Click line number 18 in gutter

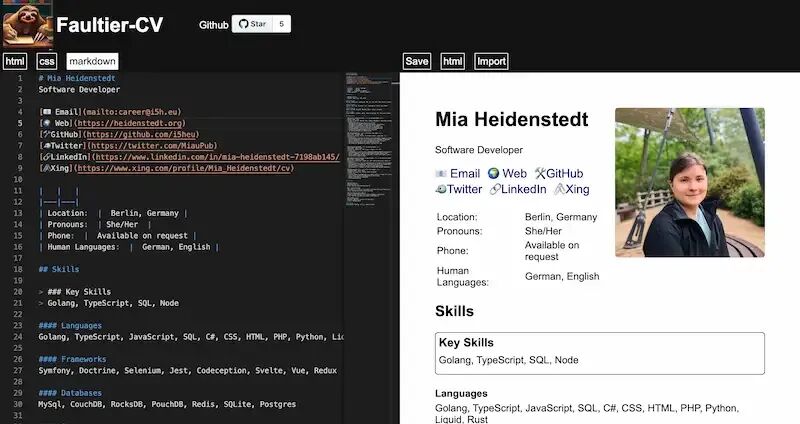click(18, 269)
